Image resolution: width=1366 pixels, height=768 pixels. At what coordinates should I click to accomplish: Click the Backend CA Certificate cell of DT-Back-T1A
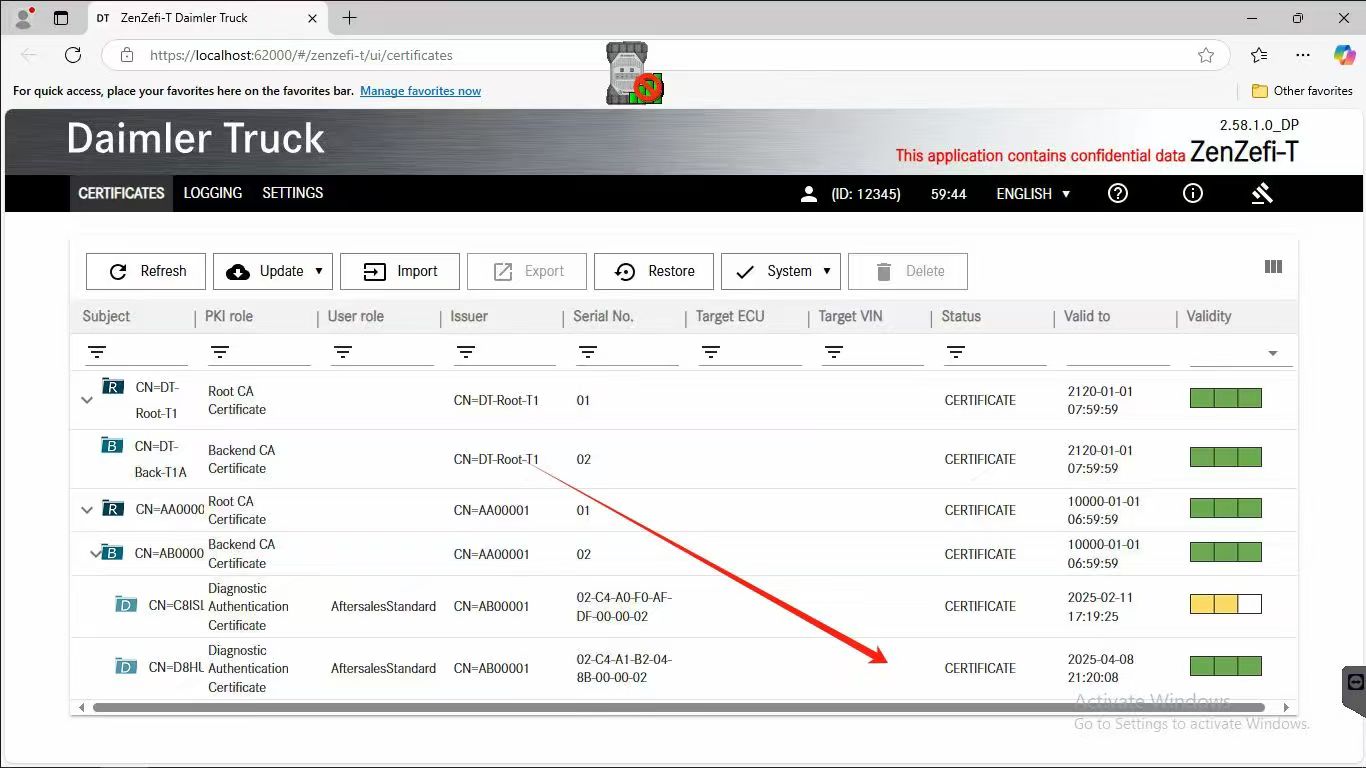tap(241, 459)
